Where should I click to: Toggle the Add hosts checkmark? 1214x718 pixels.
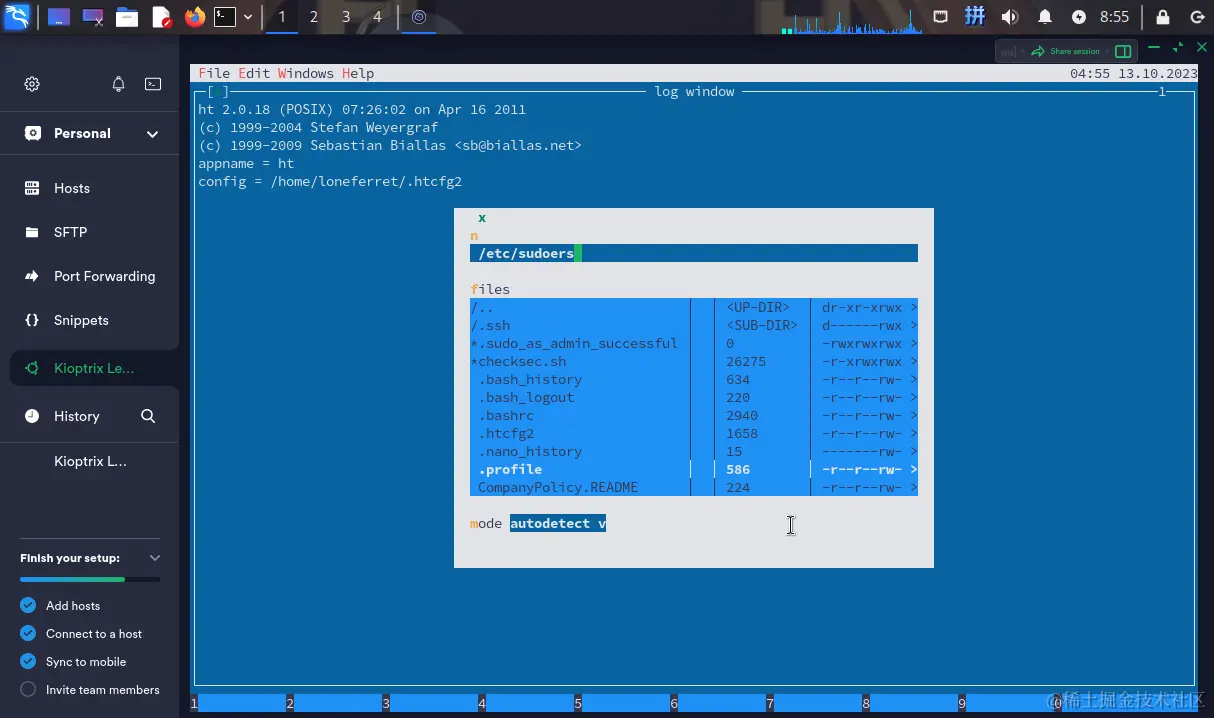28,606
